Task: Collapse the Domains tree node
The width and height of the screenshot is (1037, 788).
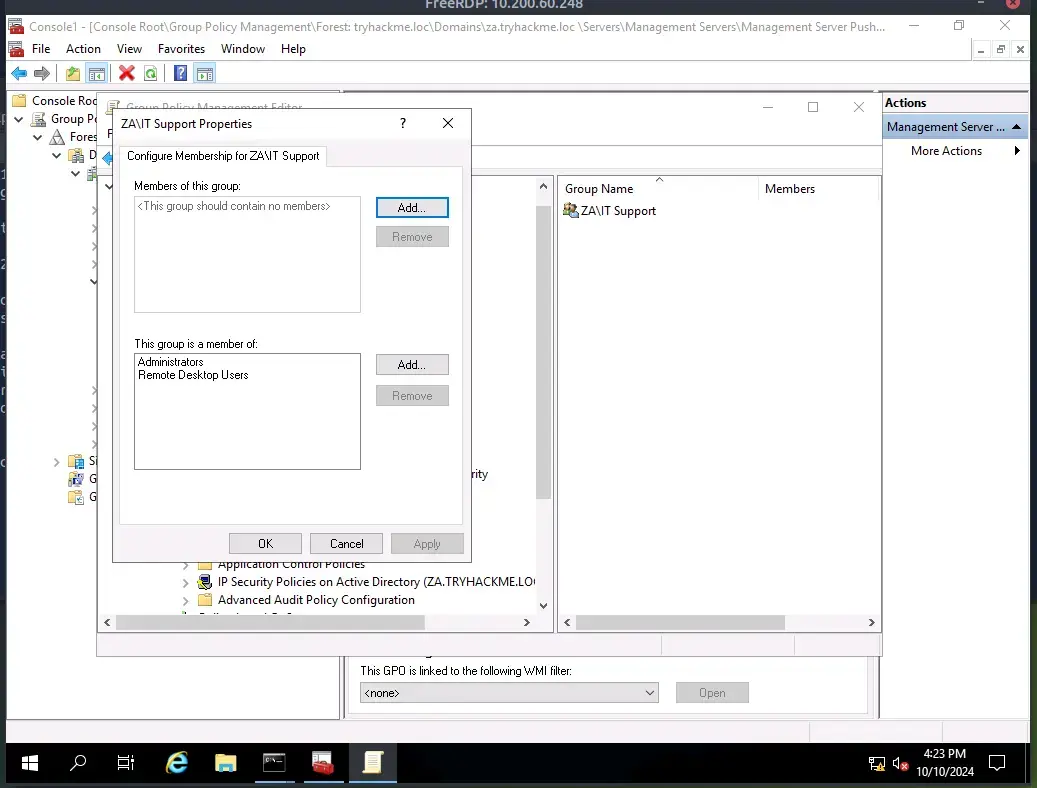Action: point(57,156)
